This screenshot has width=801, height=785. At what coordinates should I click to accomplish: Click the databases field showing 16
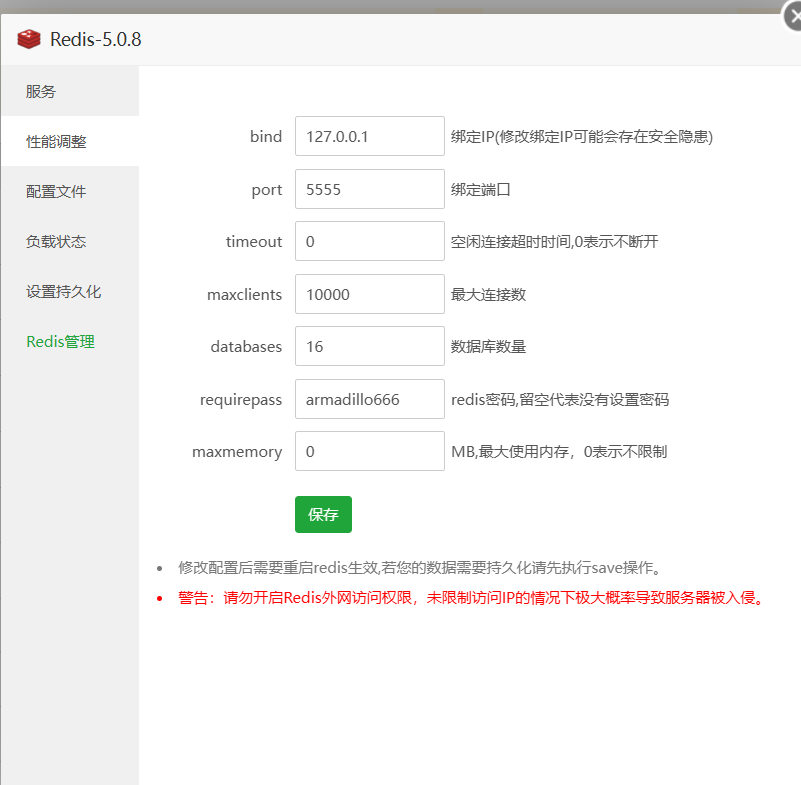click(x=370, y=347)
